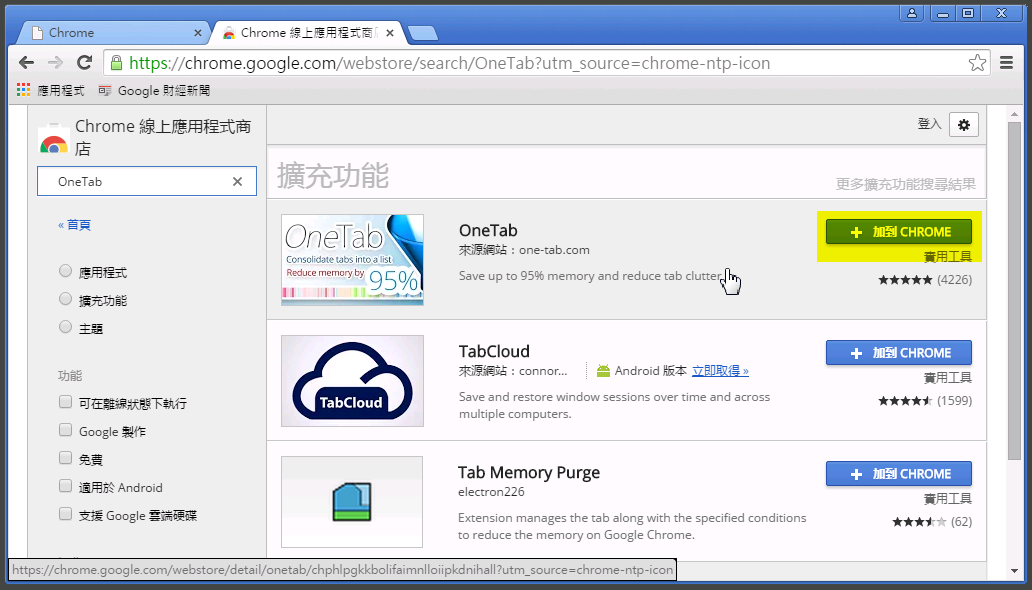Click the green padlock security icon
Screen dimensions: 1032x590
click(x=116, y=63)
